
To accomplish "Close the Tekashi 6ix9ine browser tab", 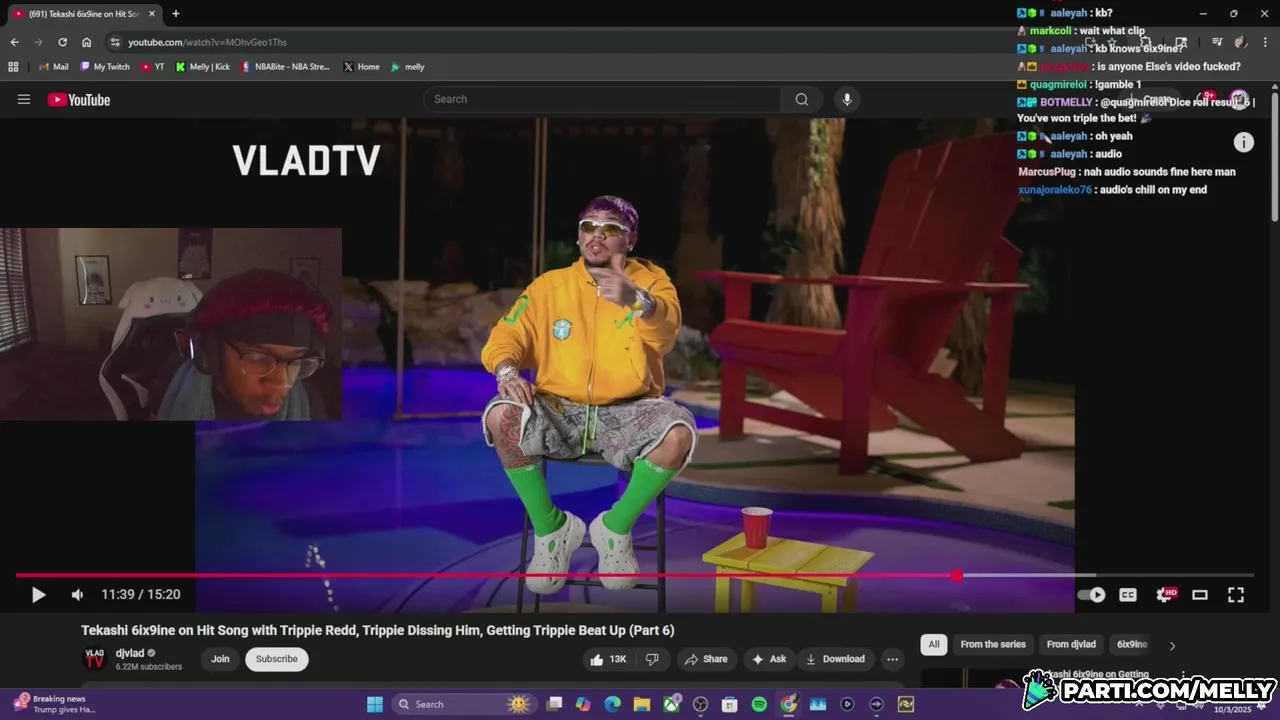I will coord(152,14).
